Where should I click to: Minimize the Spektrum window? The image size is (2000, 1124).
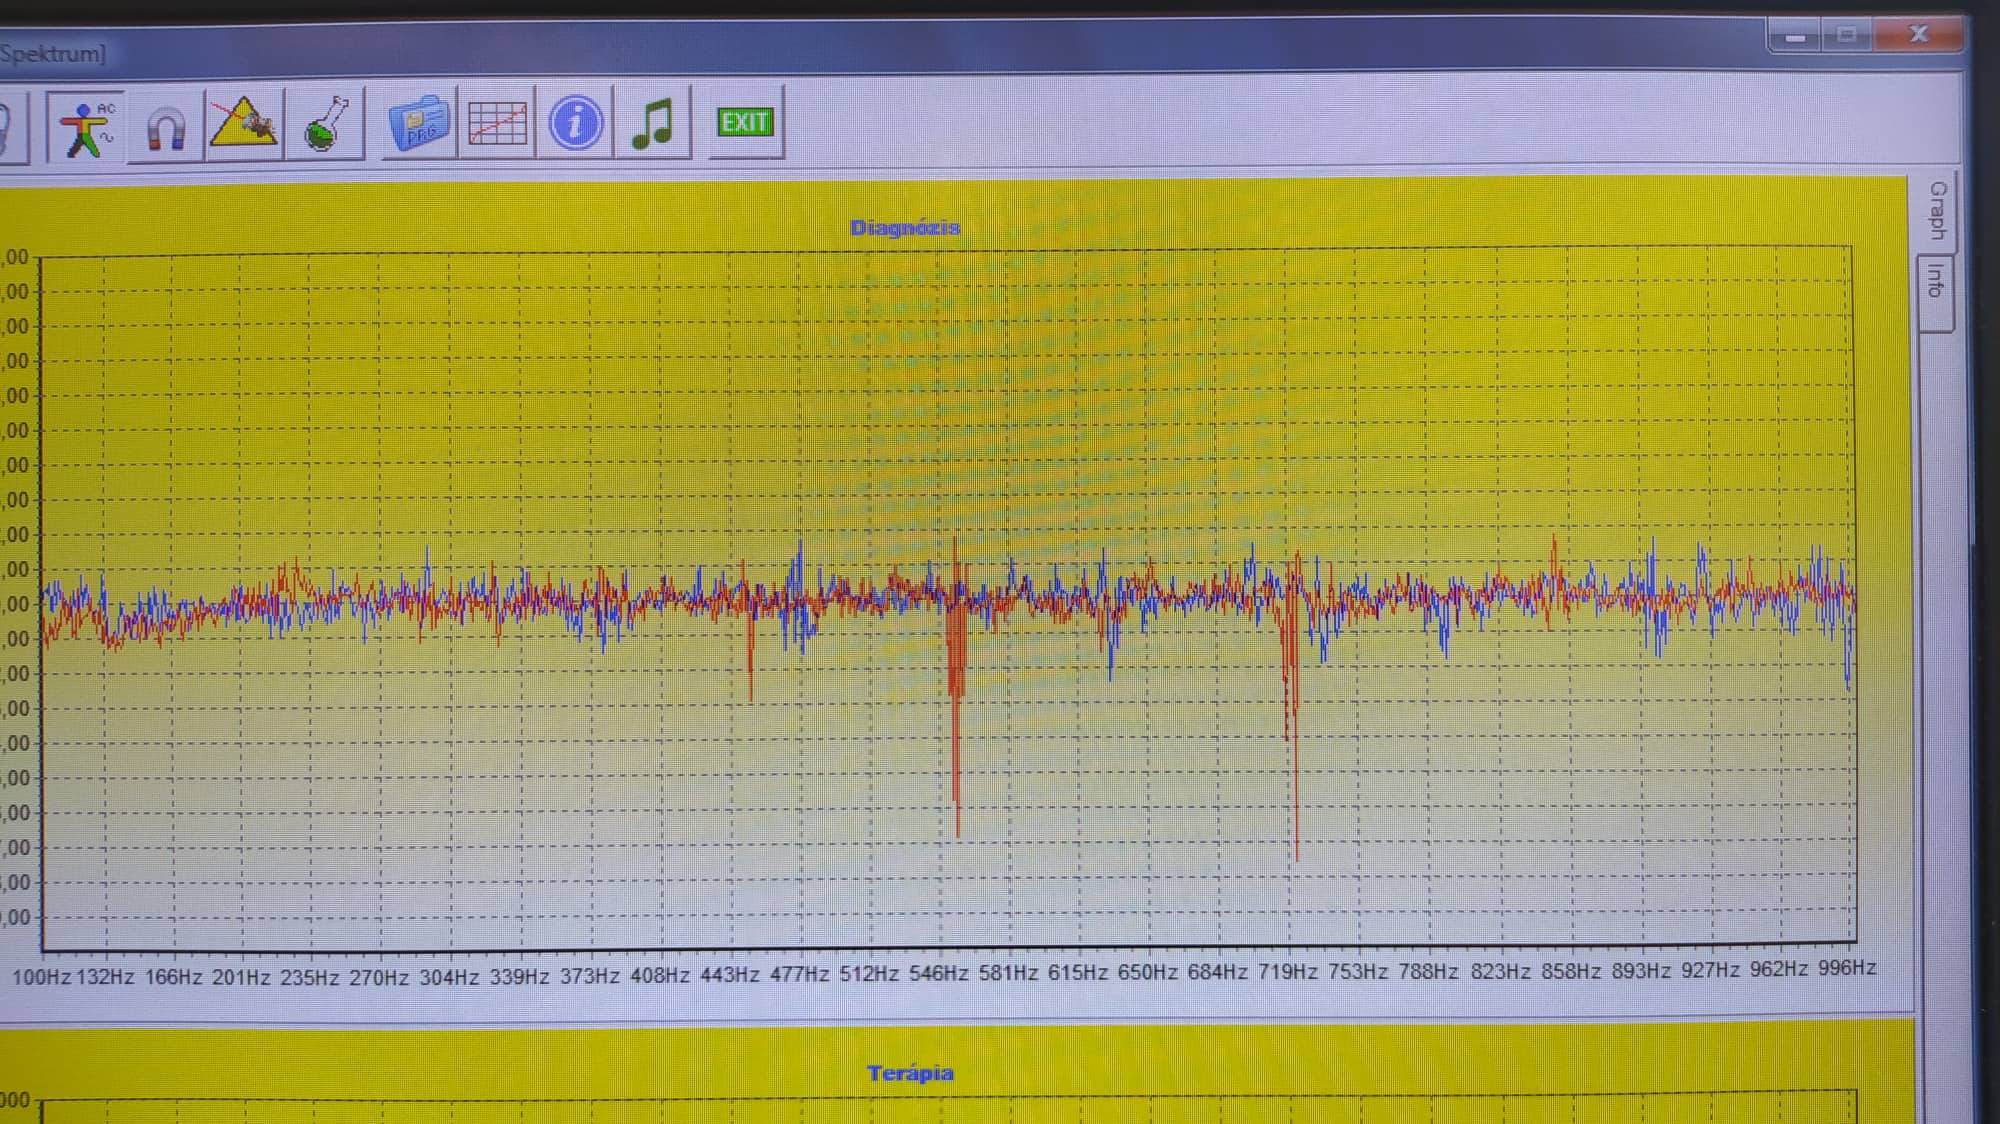[x=1796, y=37]
